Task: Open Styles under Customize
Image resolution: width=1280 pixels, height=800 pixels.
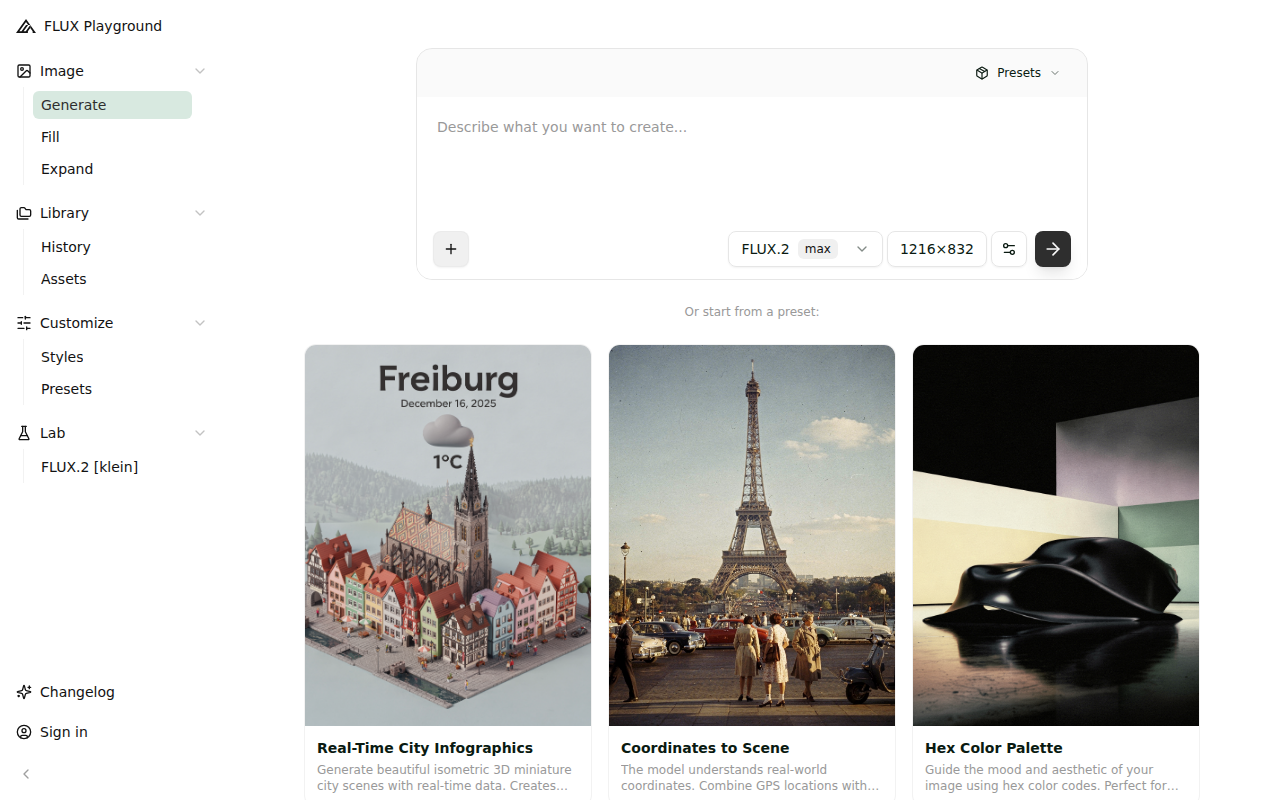Action: pos(112,357)
